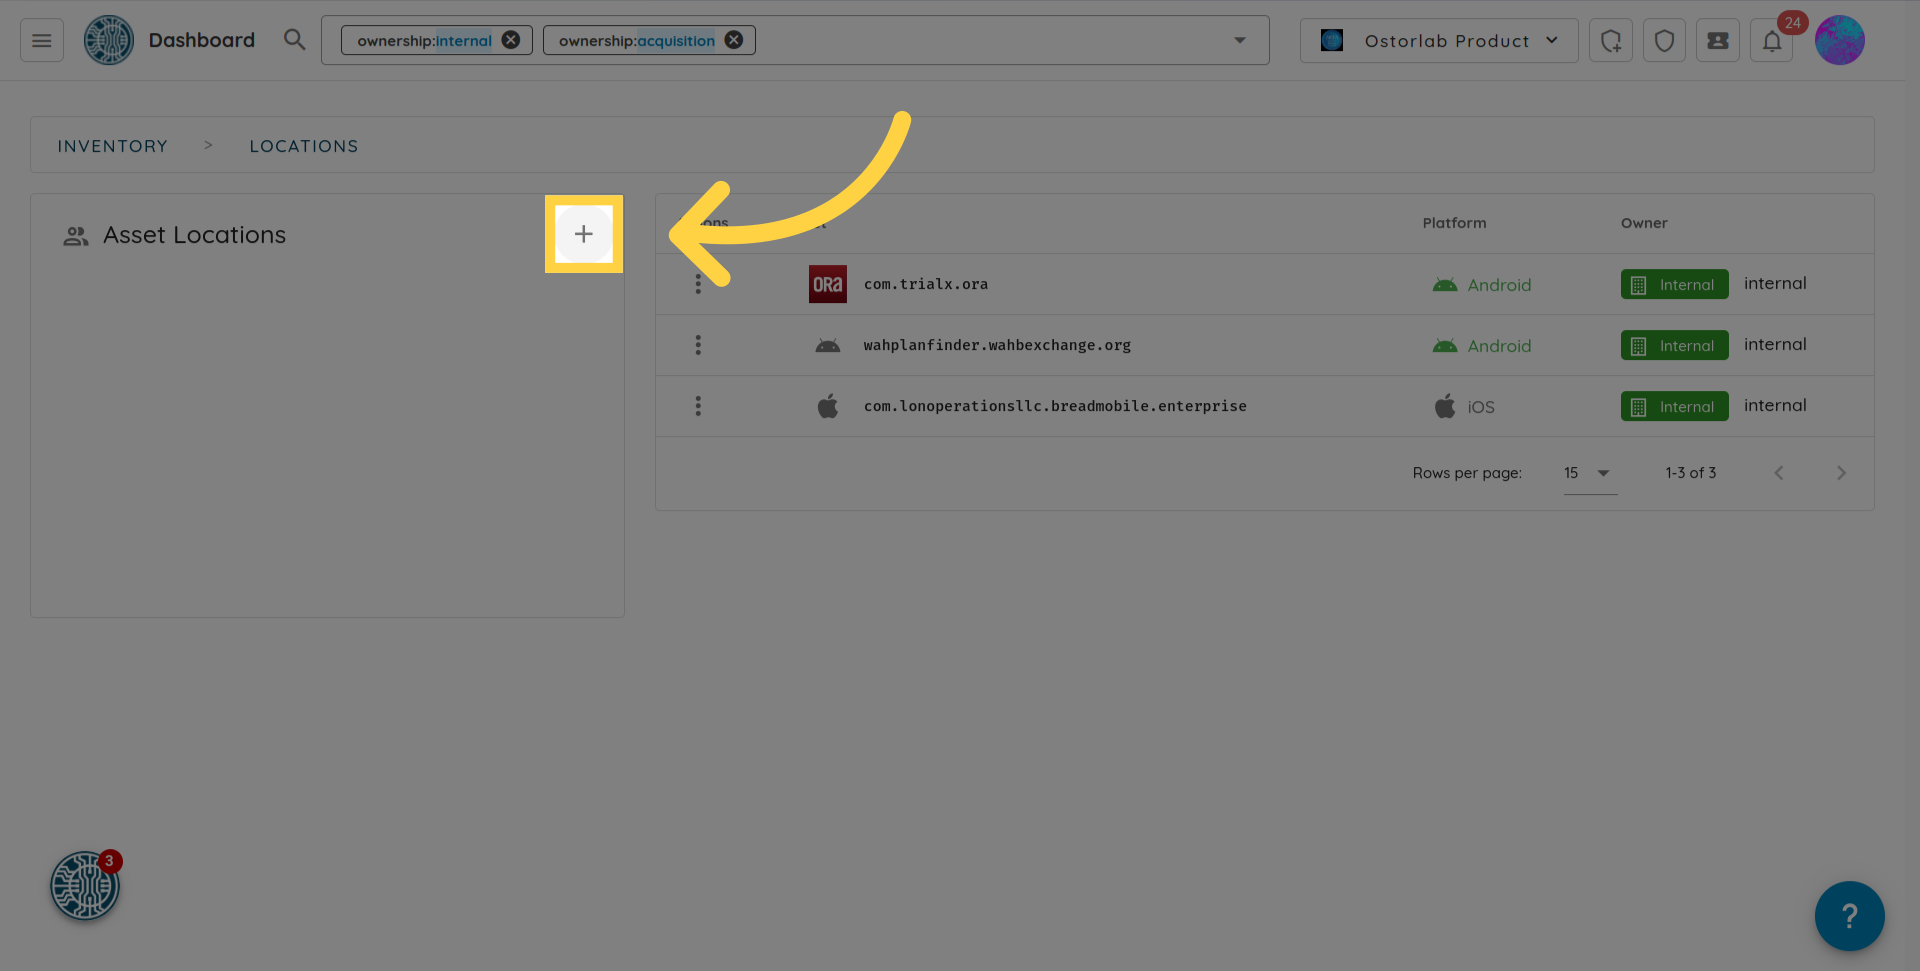Open actions menu for wahplanfinder.wahbexchange.org
The image size is (1920, 971).
698,345
